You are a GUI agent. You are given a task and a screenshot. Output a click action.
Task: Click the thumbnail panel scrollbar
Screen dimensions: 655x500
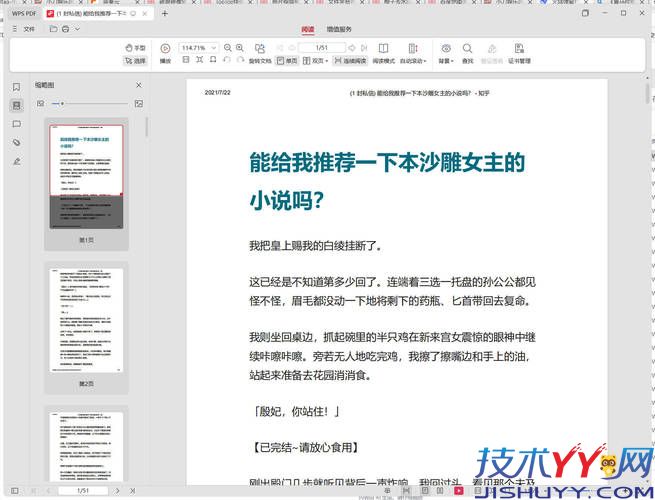[x=147, y=127]
